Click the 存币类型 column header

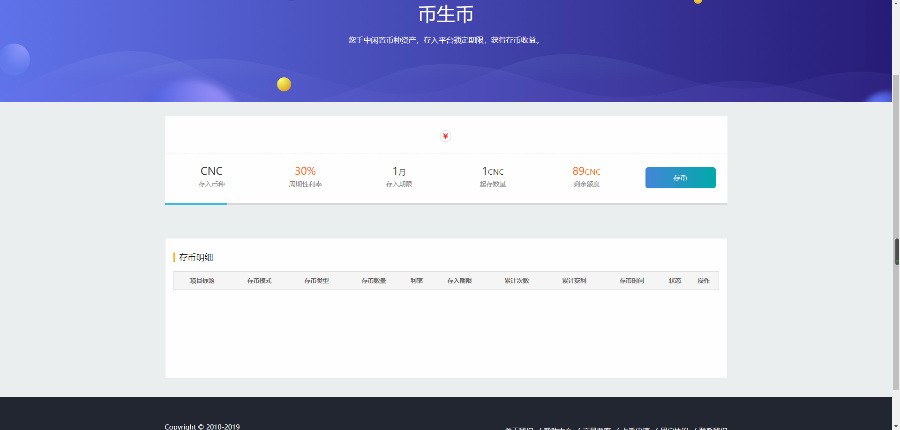point(317,281)
